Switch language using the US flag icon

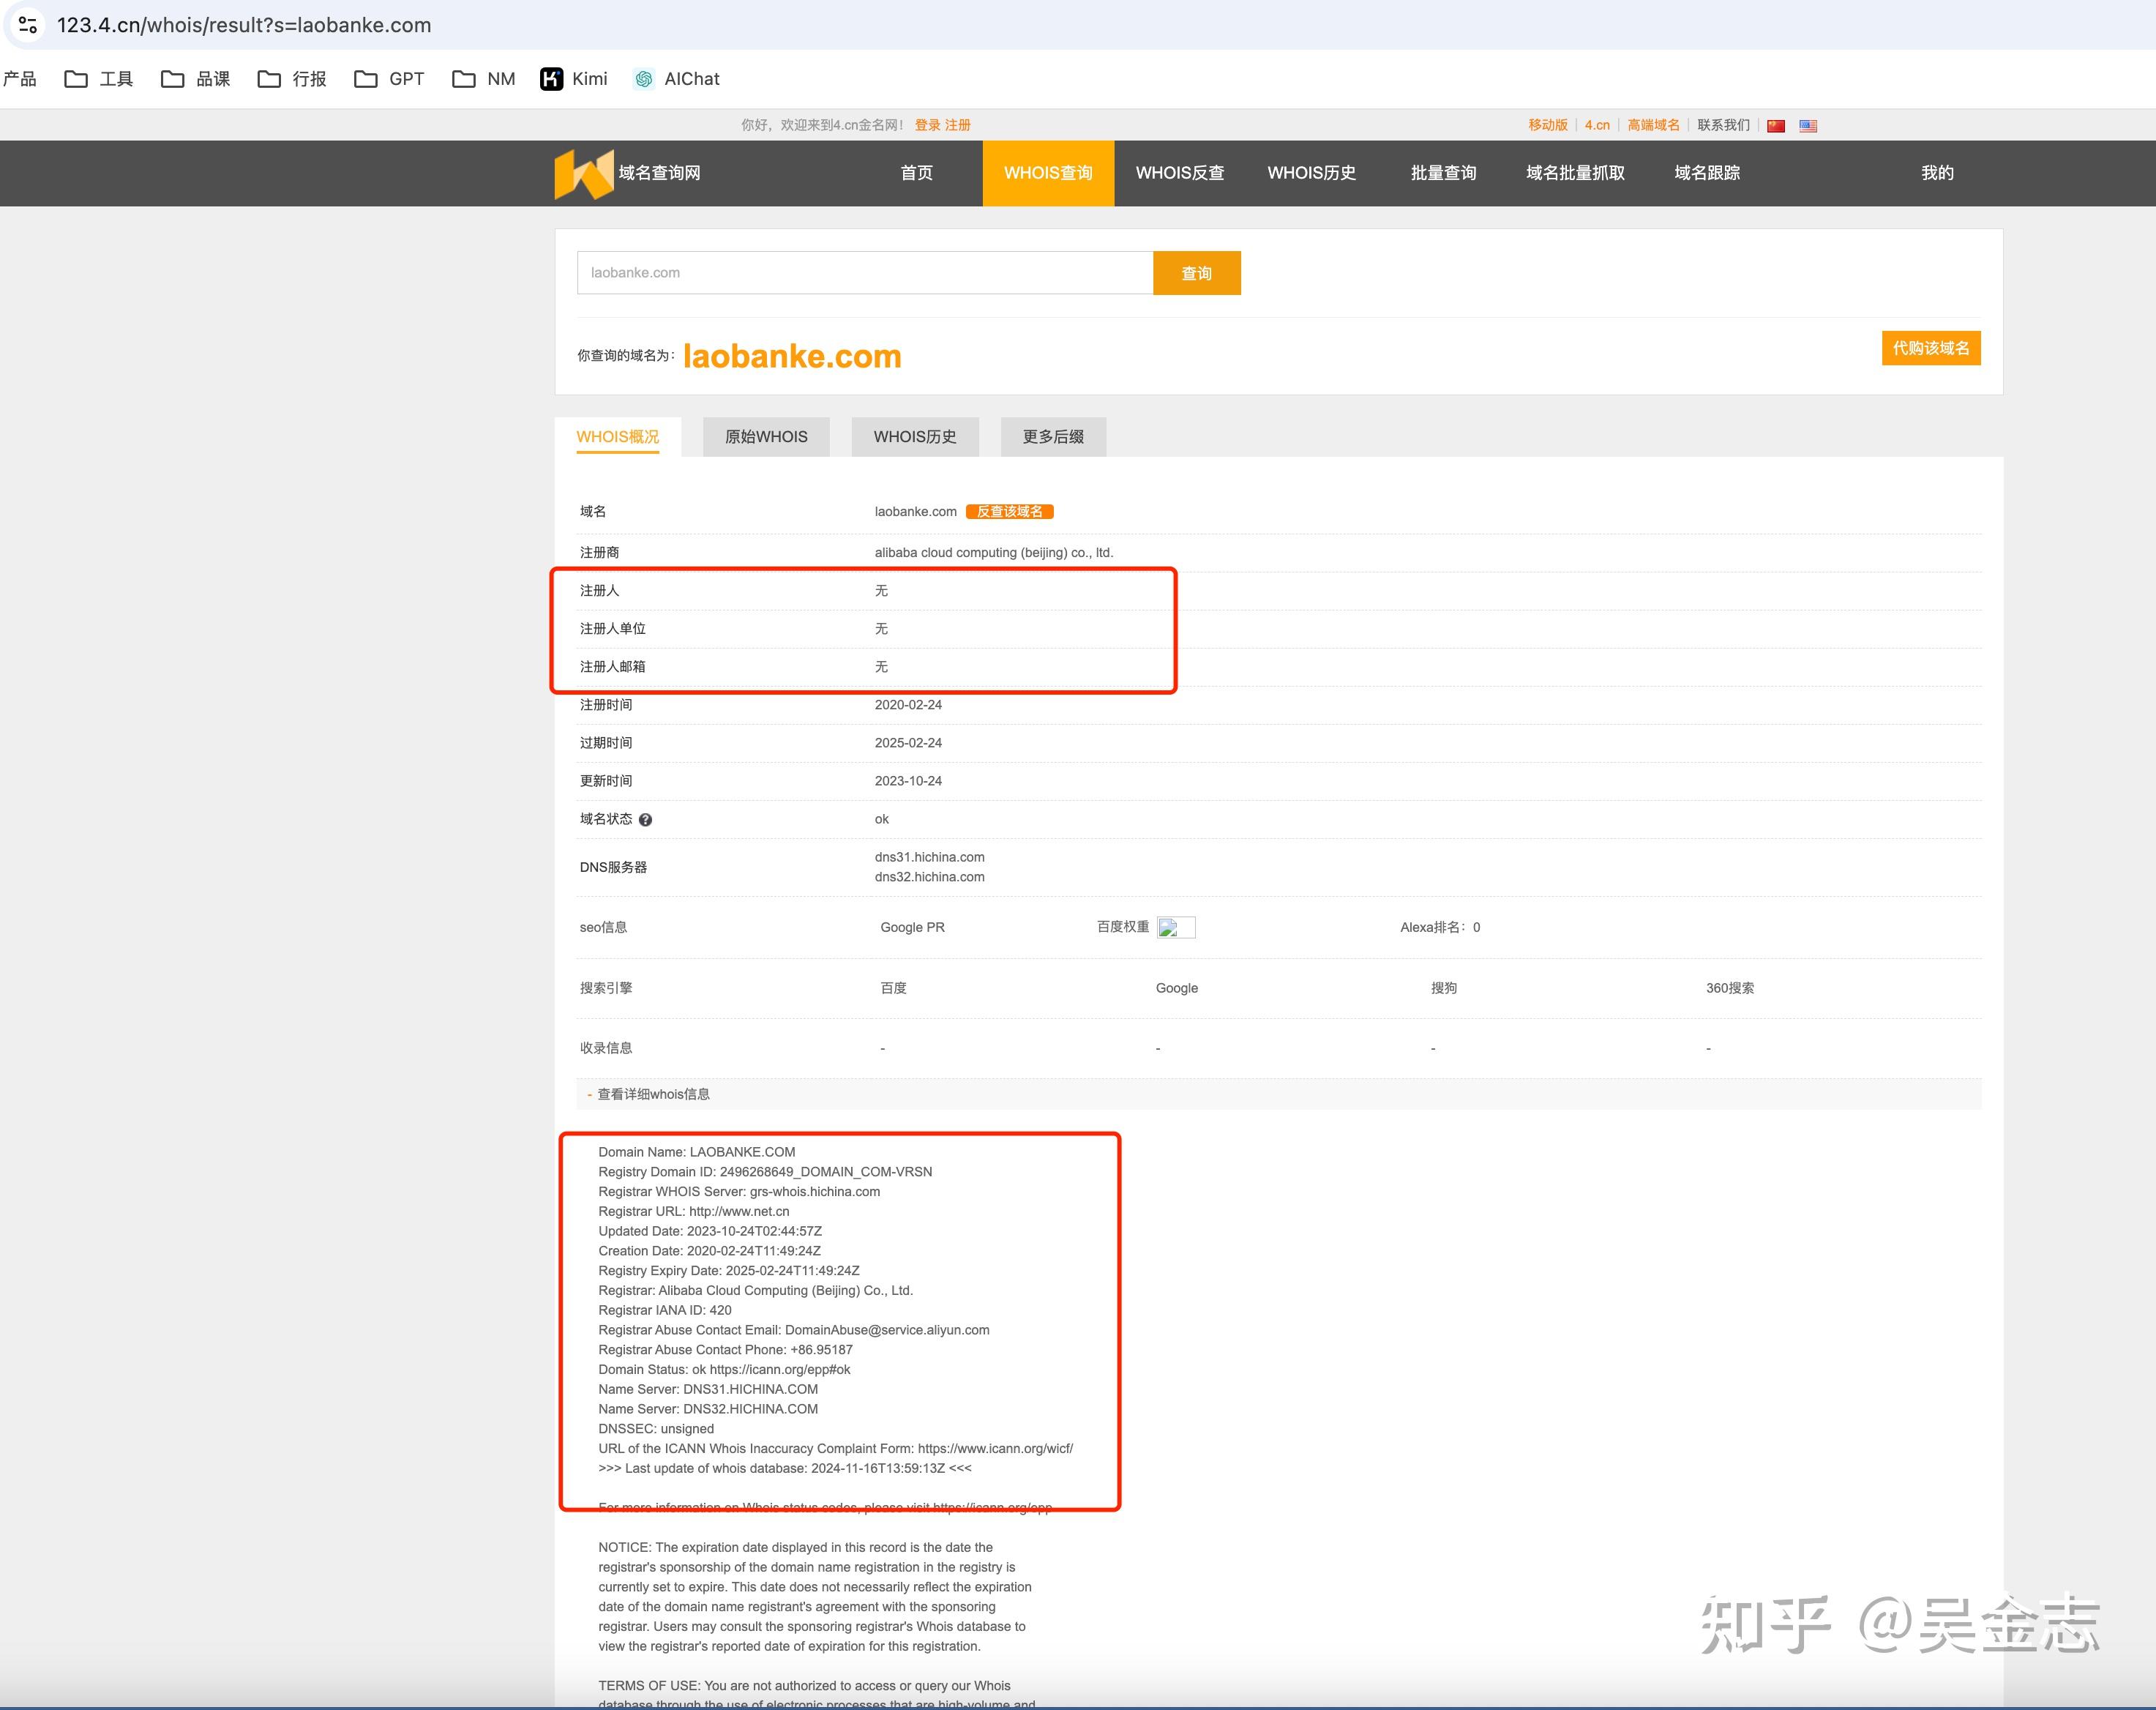pos(1809,125)
